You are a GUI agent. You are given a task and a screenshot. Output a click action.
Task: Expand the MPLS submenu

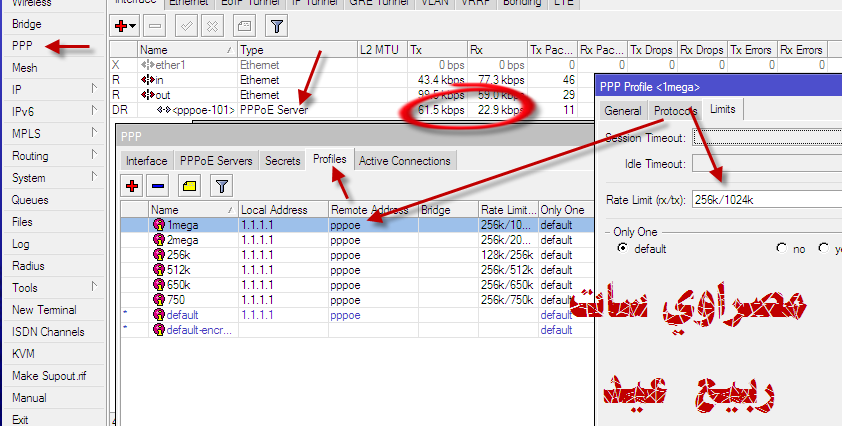(95, 132)
